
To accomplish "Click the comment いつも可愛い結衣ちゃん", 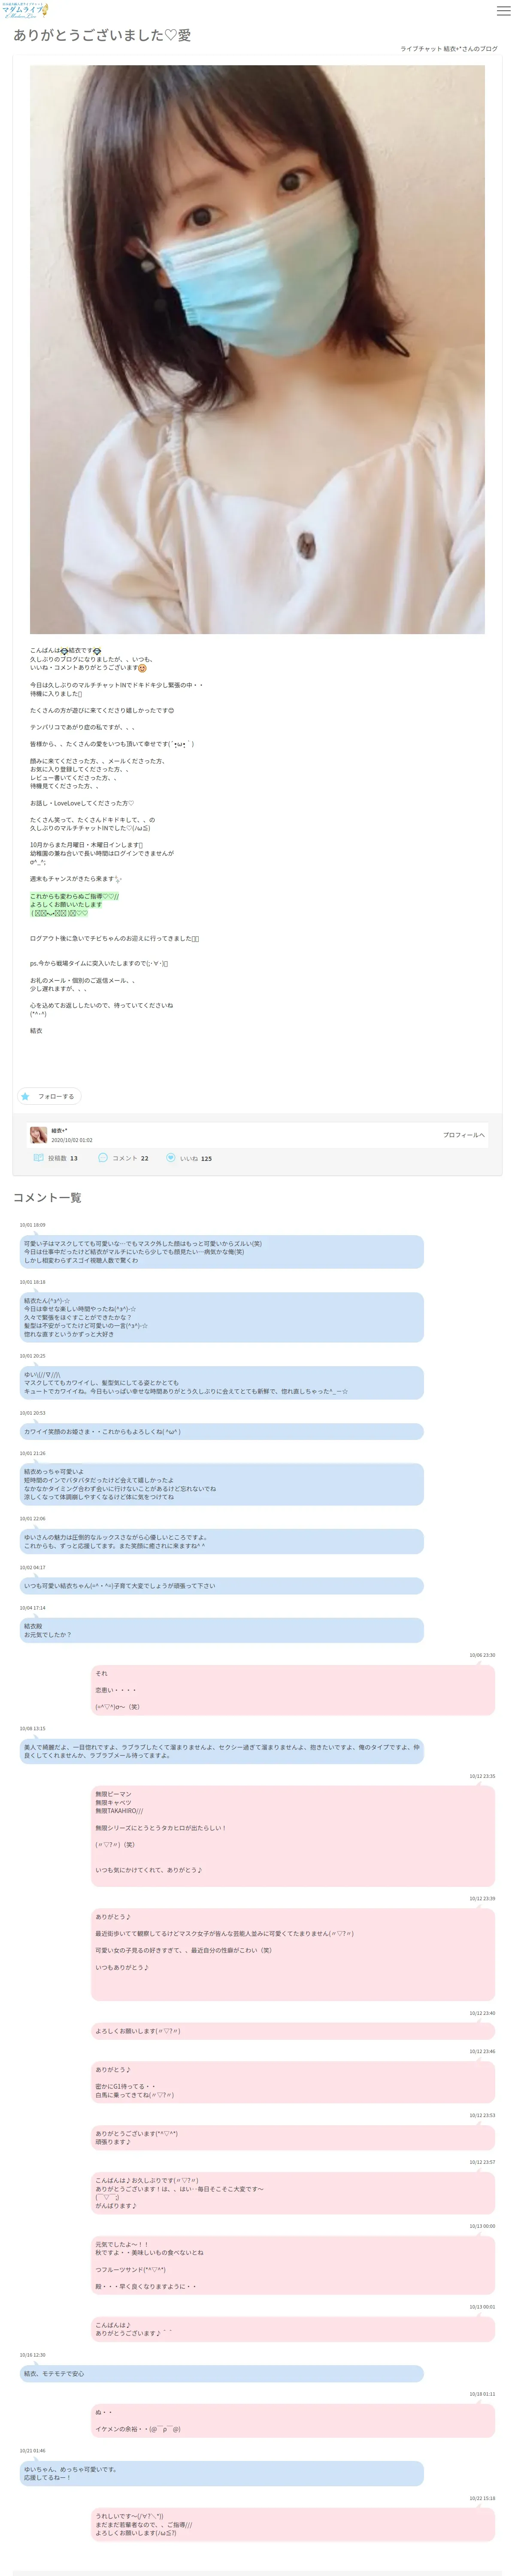I will [x=221, y=1586].
